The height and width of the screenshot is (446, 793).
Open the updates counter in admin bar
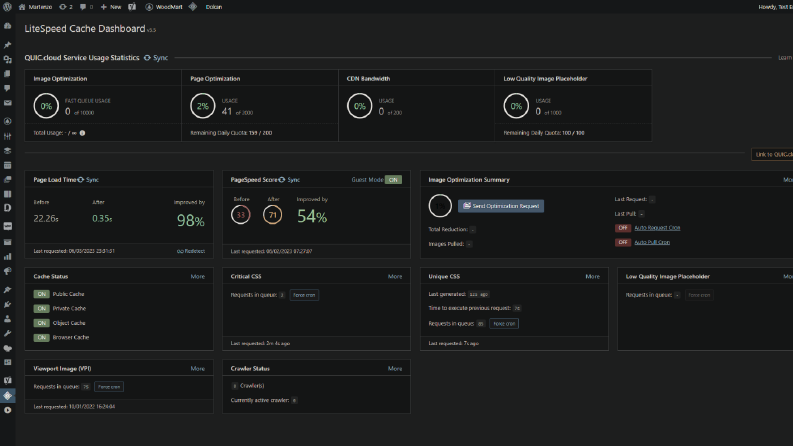point(66,7)
